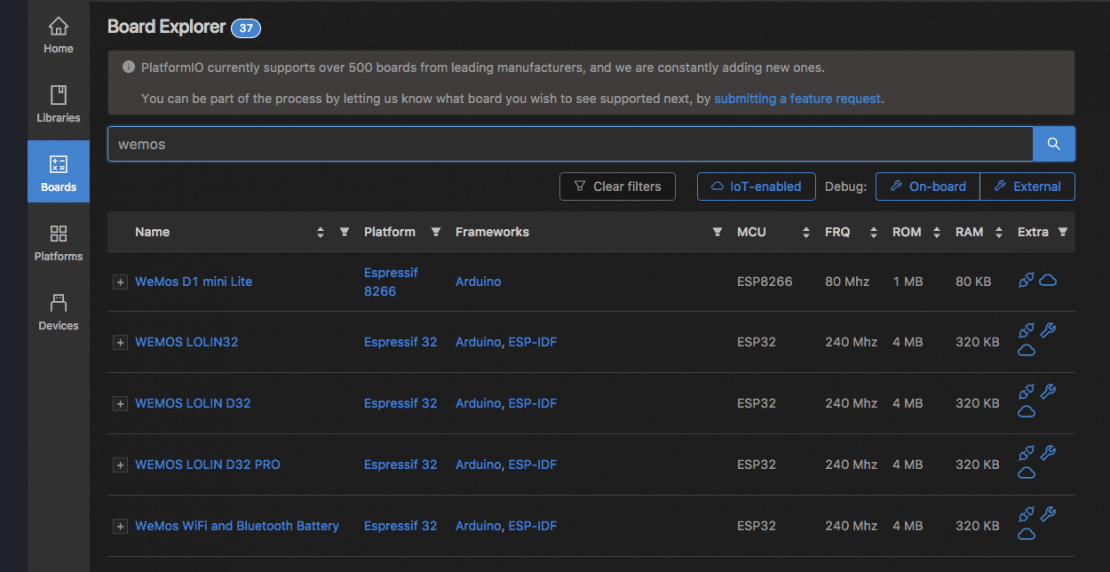Click wrench icon in WeMos WiFi and Bluetooth Battery row
This screenshot has height=572, width=1110.
click(1048, 514)
